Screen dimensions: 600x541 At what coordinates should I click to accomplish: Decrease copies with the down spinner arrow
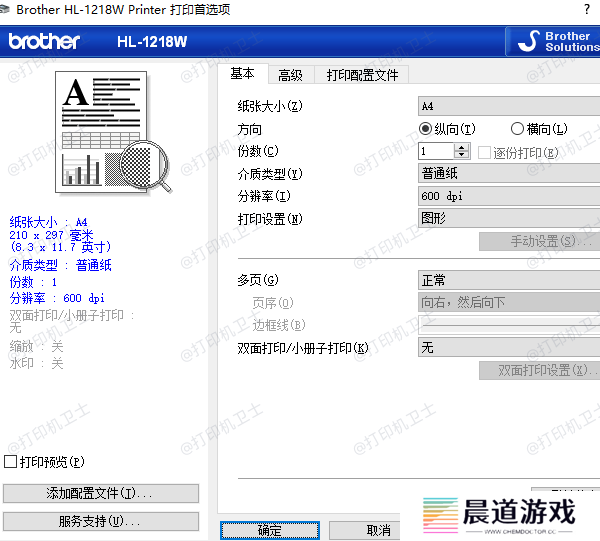point(462,155)
